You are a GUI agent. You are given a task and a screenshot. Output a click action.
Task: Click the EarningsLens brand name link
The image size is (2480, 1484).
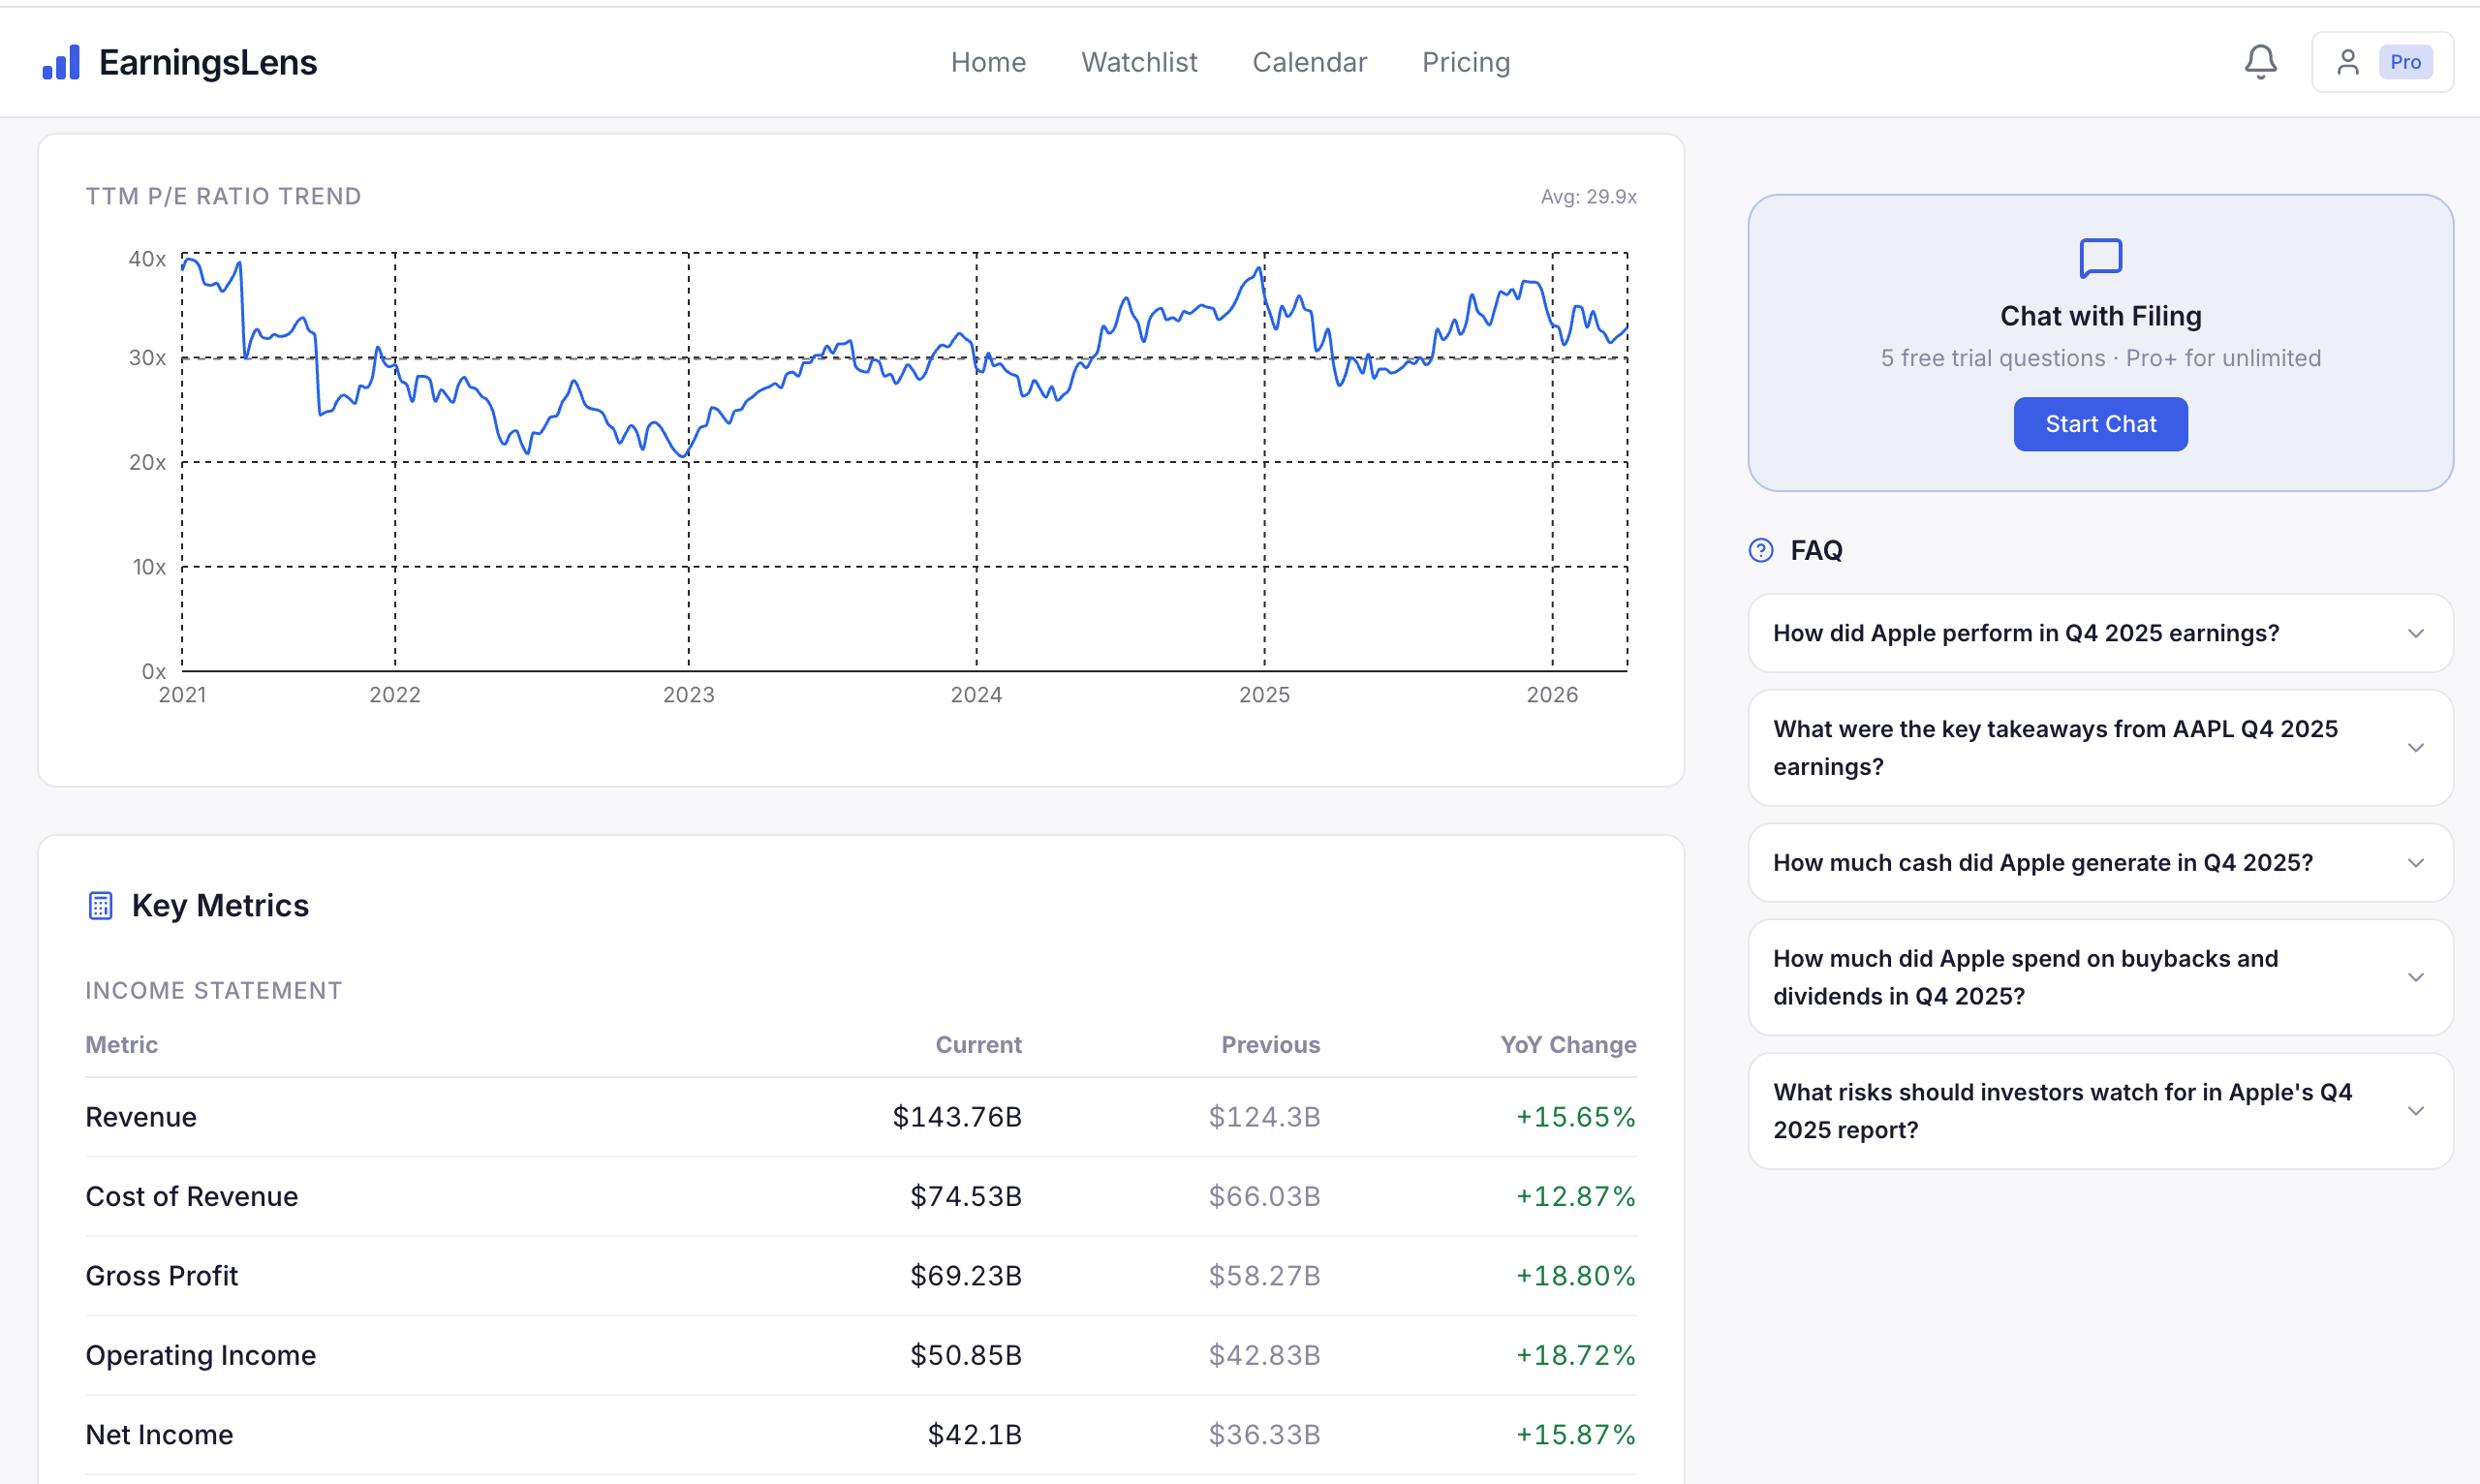(208, 62)
